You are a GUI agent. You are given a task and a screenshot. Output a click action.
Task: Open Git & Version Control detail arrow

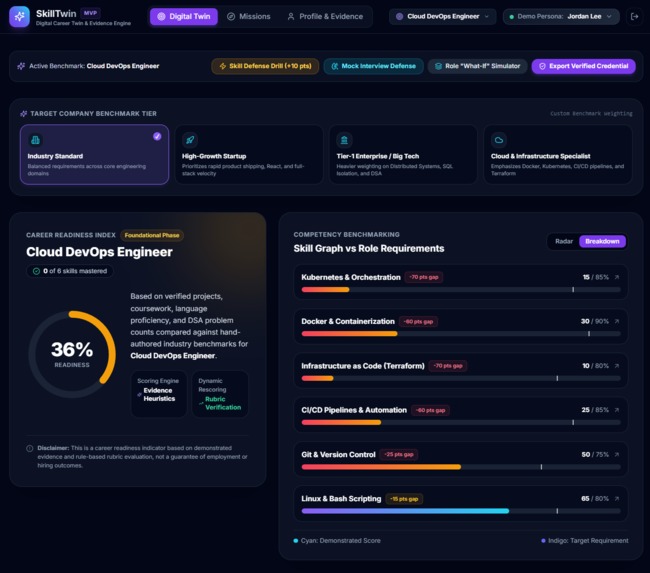click(617, 454)
